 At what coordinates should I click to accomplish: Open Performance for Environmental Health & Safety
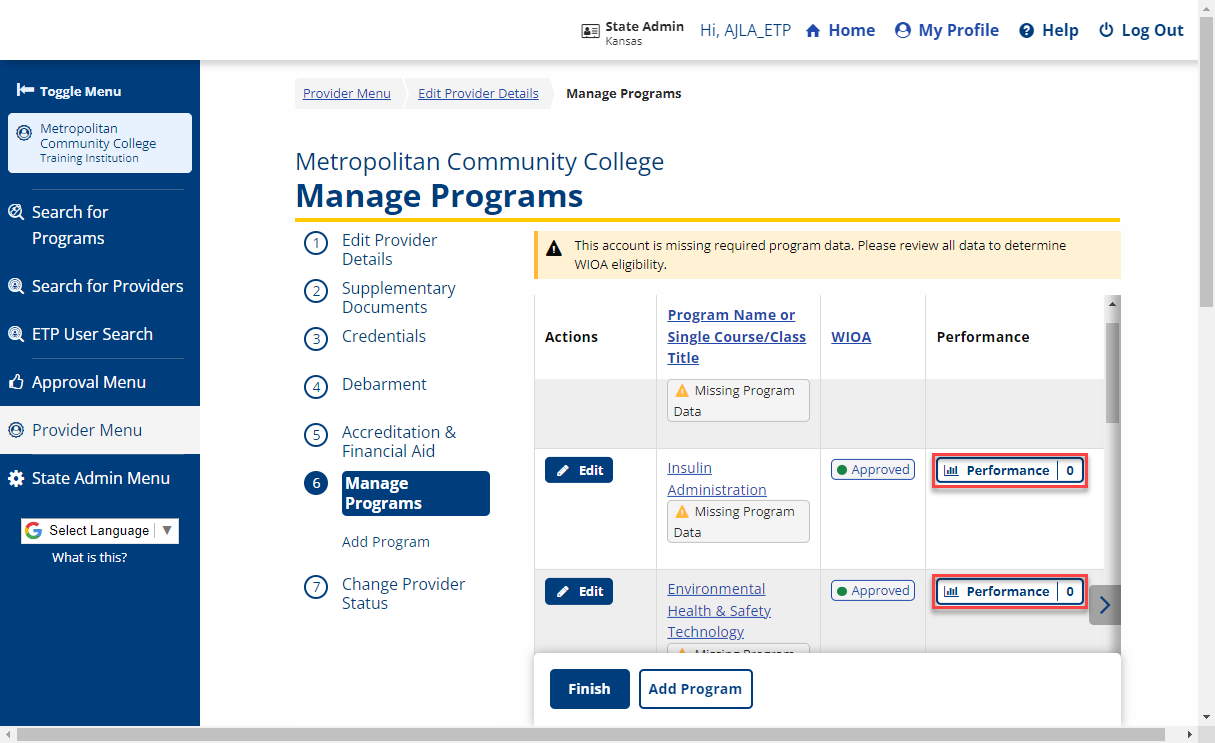1009,592
